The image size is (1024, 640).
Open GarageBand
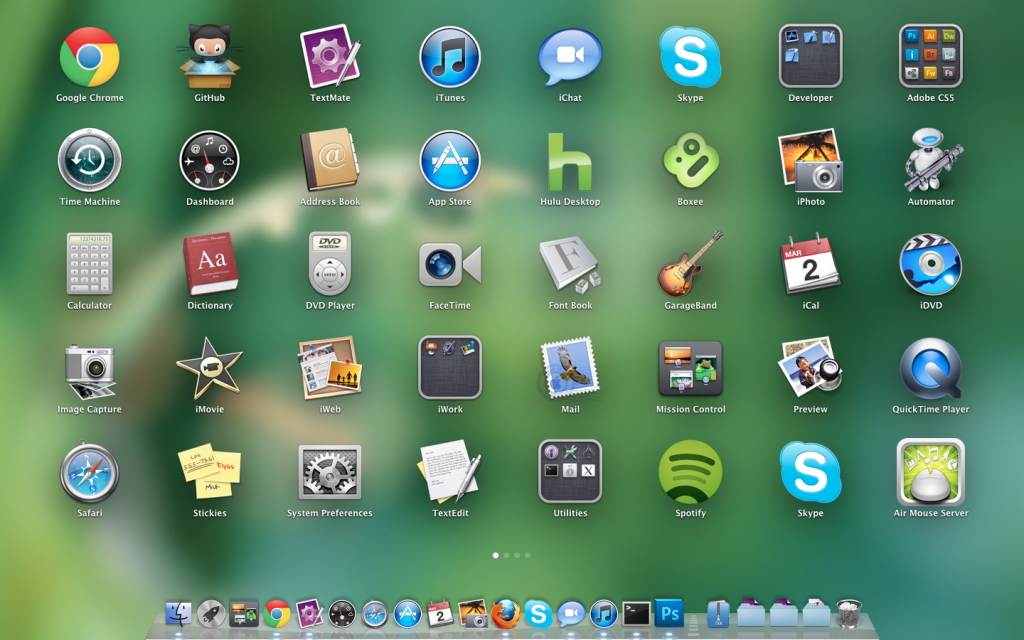[x=690, y=265]
